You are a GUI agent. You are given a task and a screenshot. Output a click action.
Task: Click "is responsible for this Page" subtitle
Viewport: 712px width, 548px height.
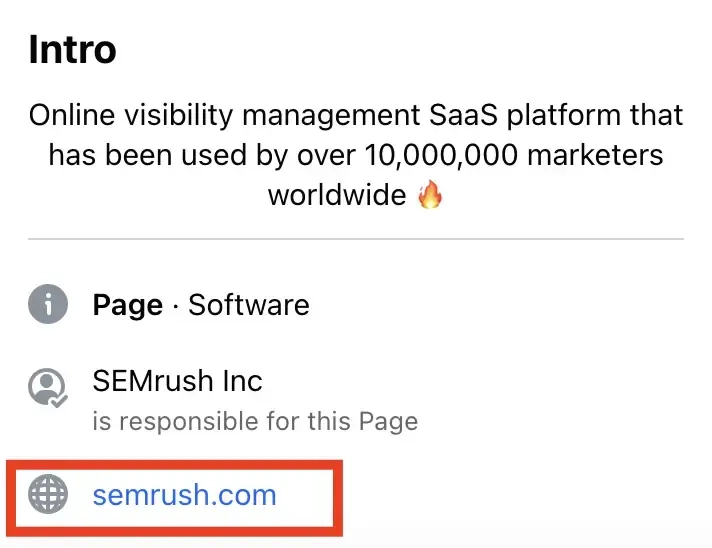click(x=255, y=421)
